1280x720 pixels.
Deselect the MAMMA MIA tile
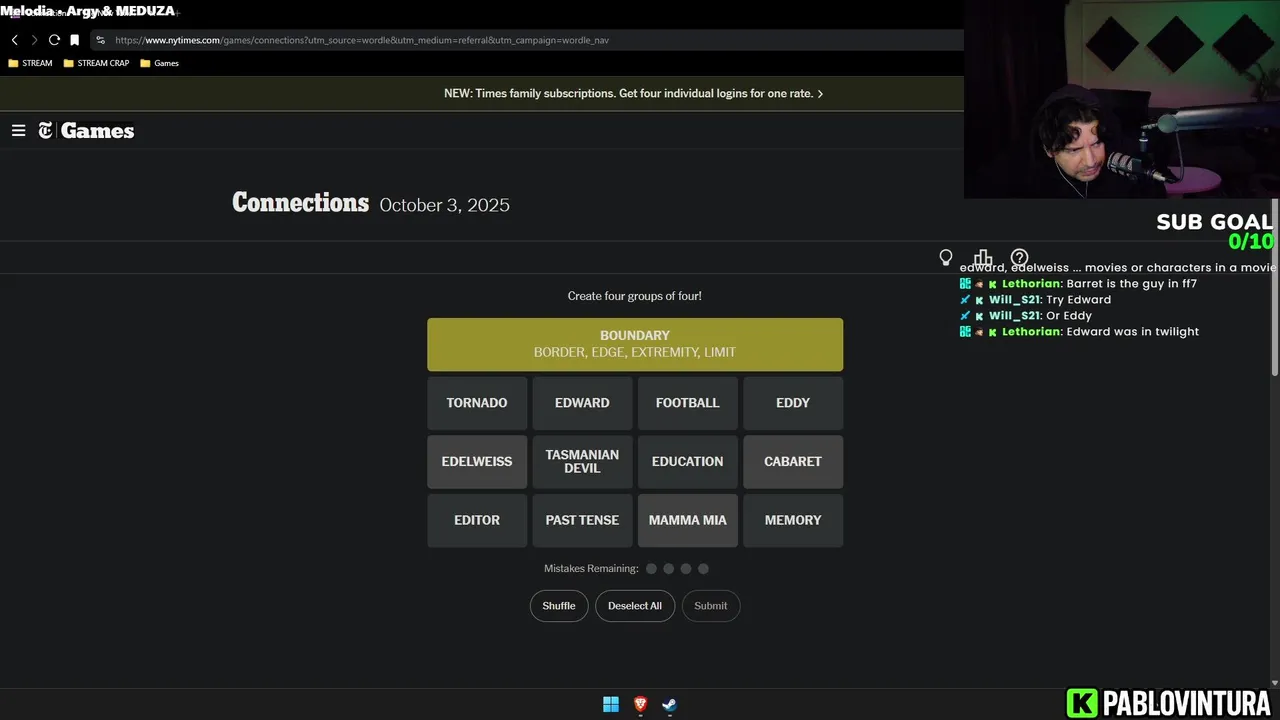point(688,520)
